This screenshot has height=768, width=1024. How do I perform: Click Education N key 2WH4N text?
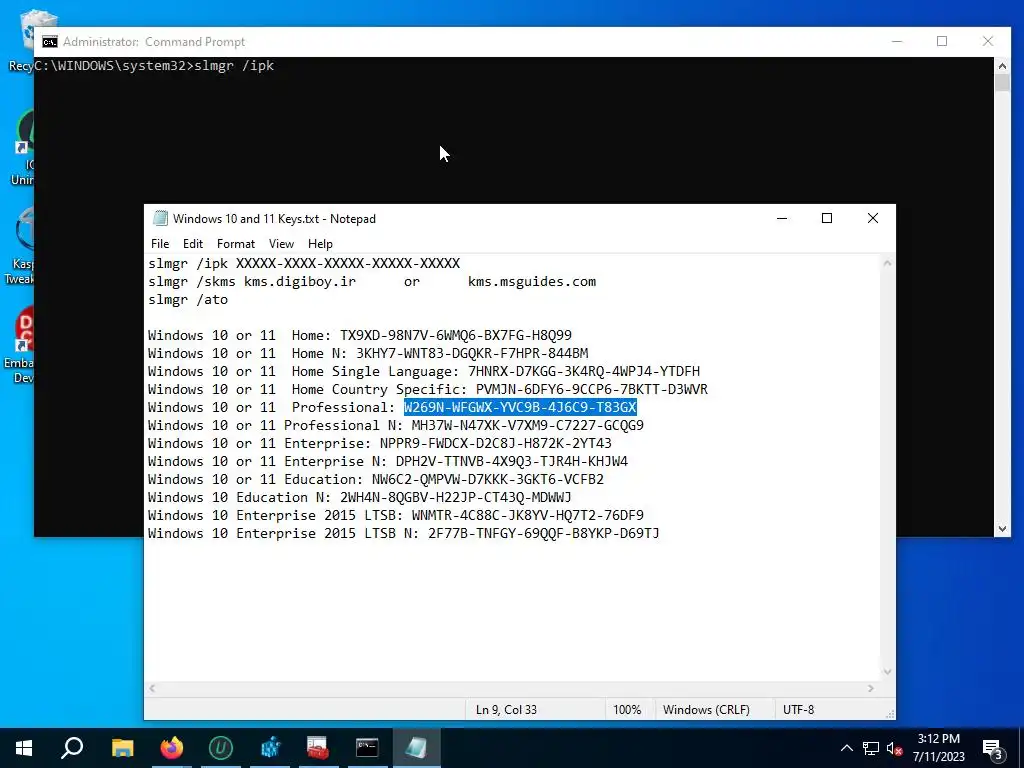pyautogui.click(x=455, y=497)
